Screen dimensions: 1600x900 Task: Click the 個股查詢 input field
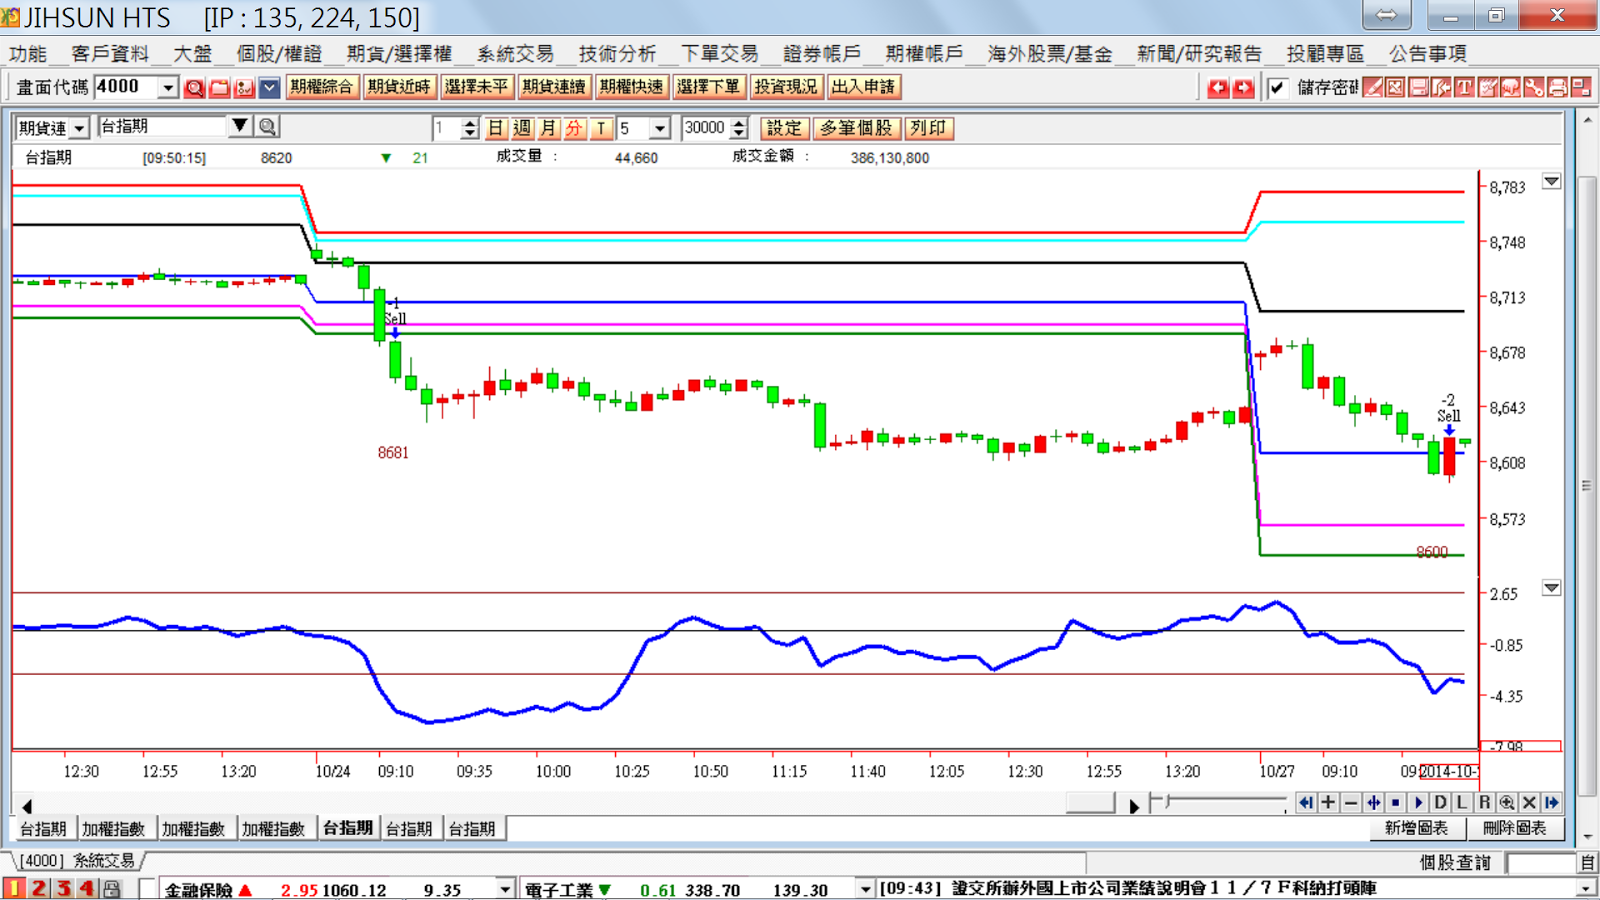point(1541,862)
